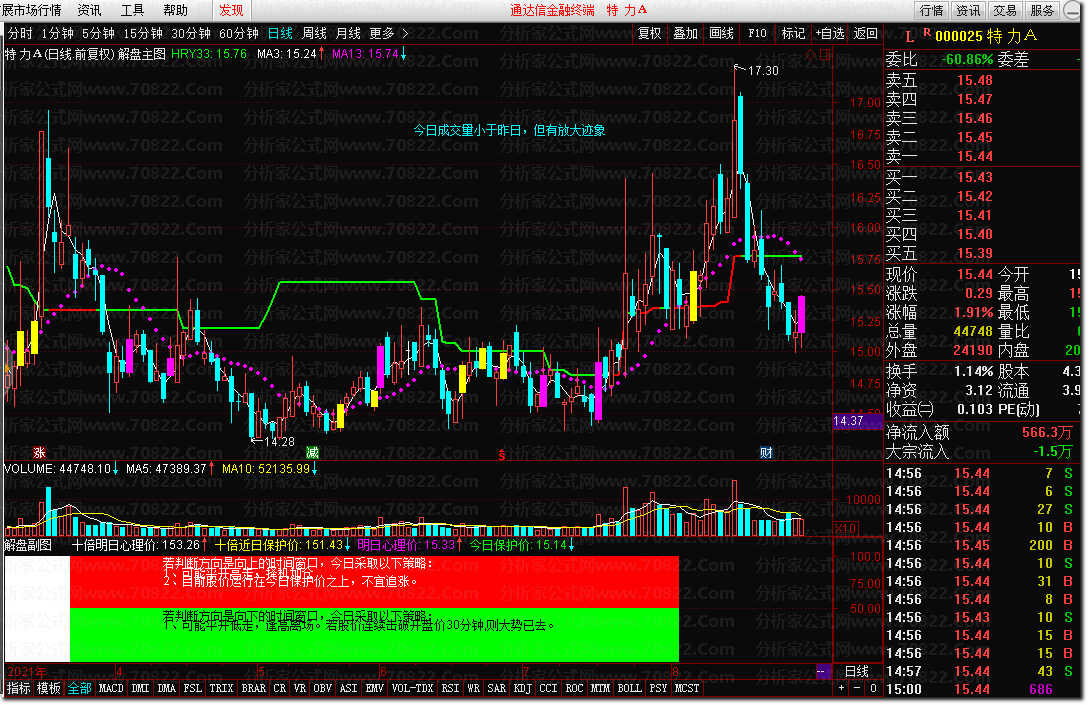This screenshot has height=705, width=1089.
Task: Click the 交易 button at top right
Action: click(x=1005, y=10)
